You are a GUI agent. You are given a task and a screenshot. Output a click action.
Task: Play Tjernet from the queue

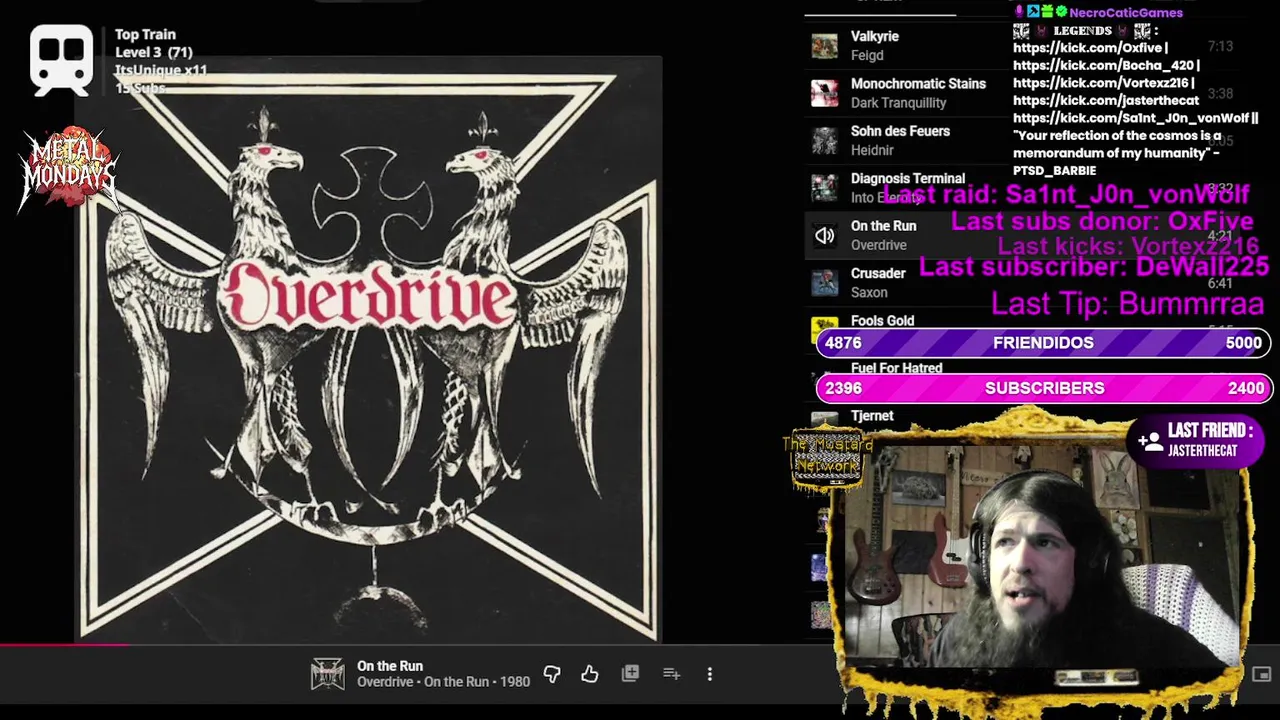872,416
